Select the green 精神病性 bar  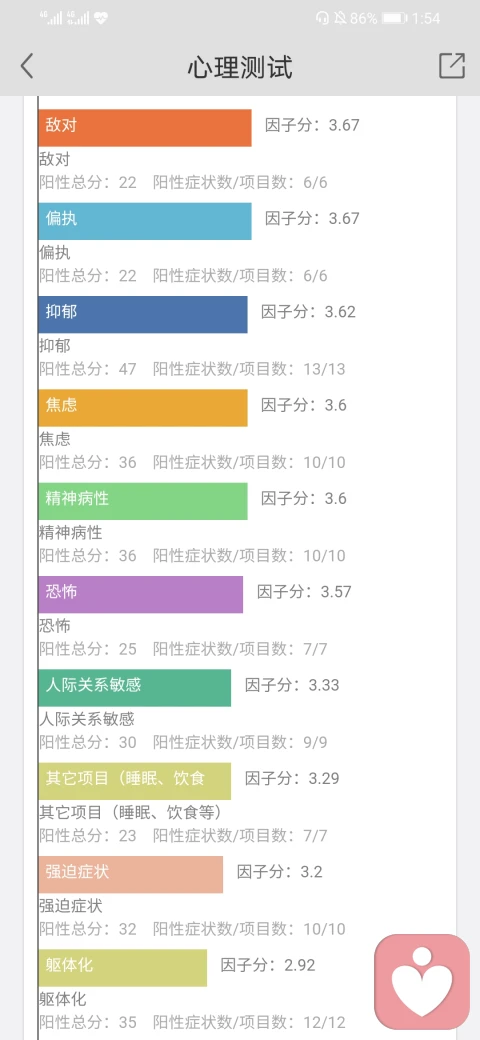pos(143,501)
